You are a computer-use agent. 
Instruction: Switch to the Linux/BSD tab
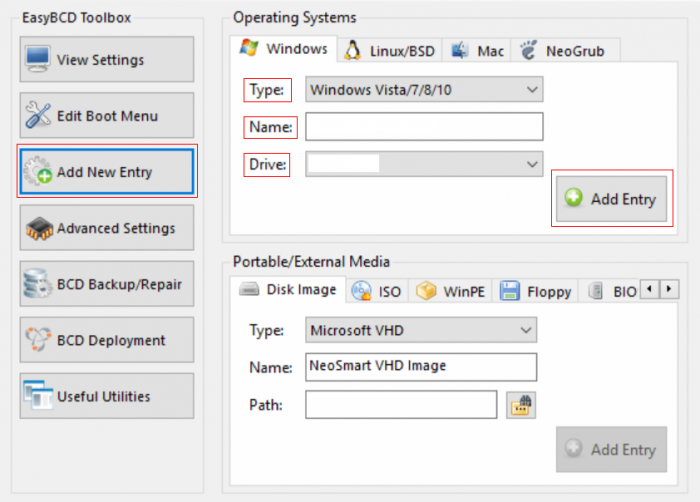pos(390,51)
